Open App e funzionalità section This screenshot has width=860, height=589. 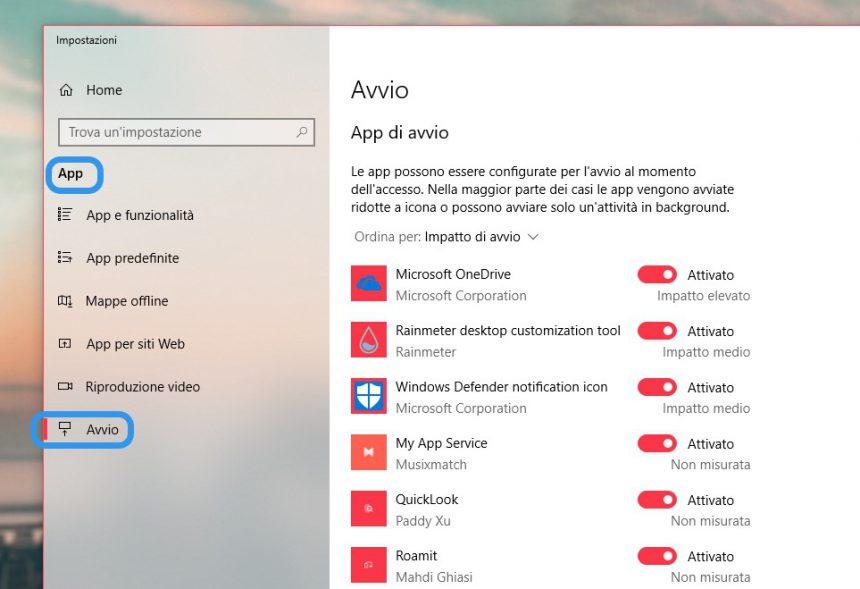tap(140, 215)
